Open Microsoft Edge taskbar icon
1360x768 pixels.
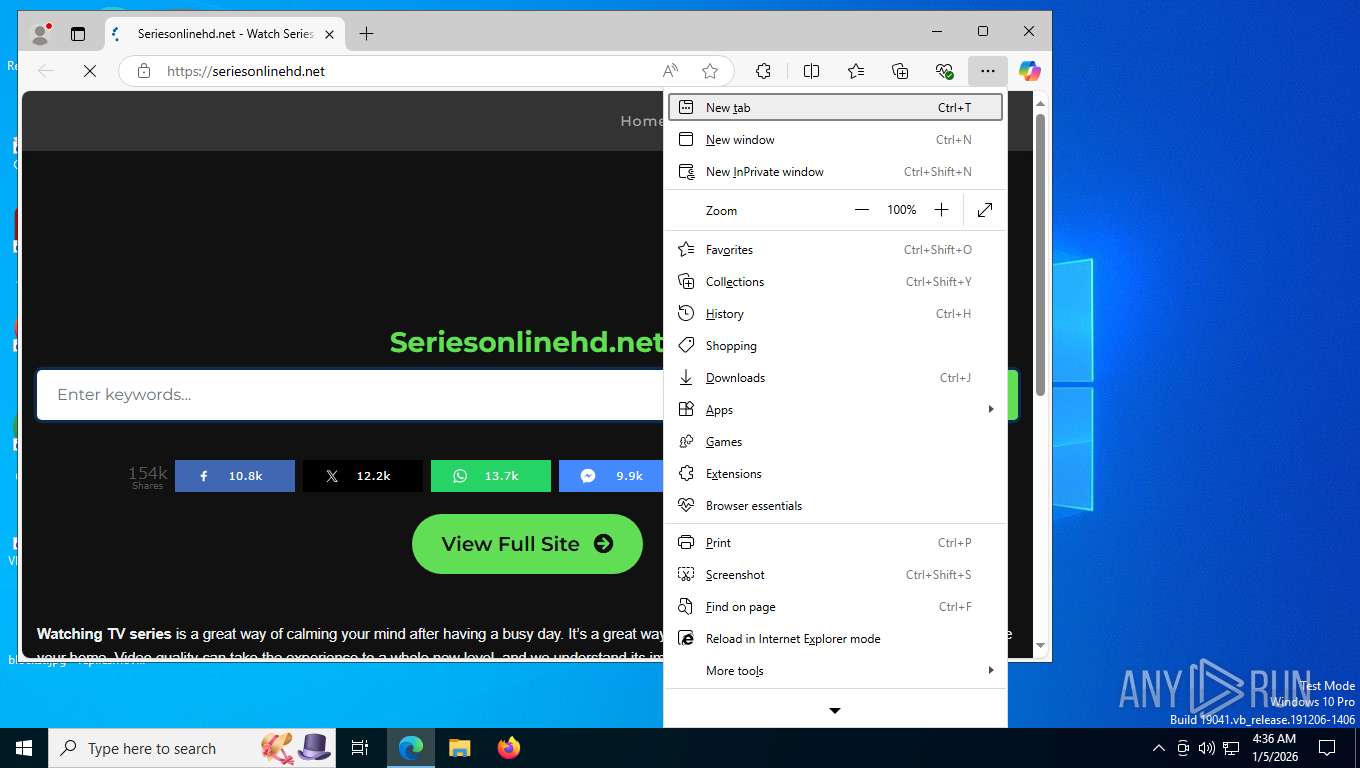coord(411,748)
